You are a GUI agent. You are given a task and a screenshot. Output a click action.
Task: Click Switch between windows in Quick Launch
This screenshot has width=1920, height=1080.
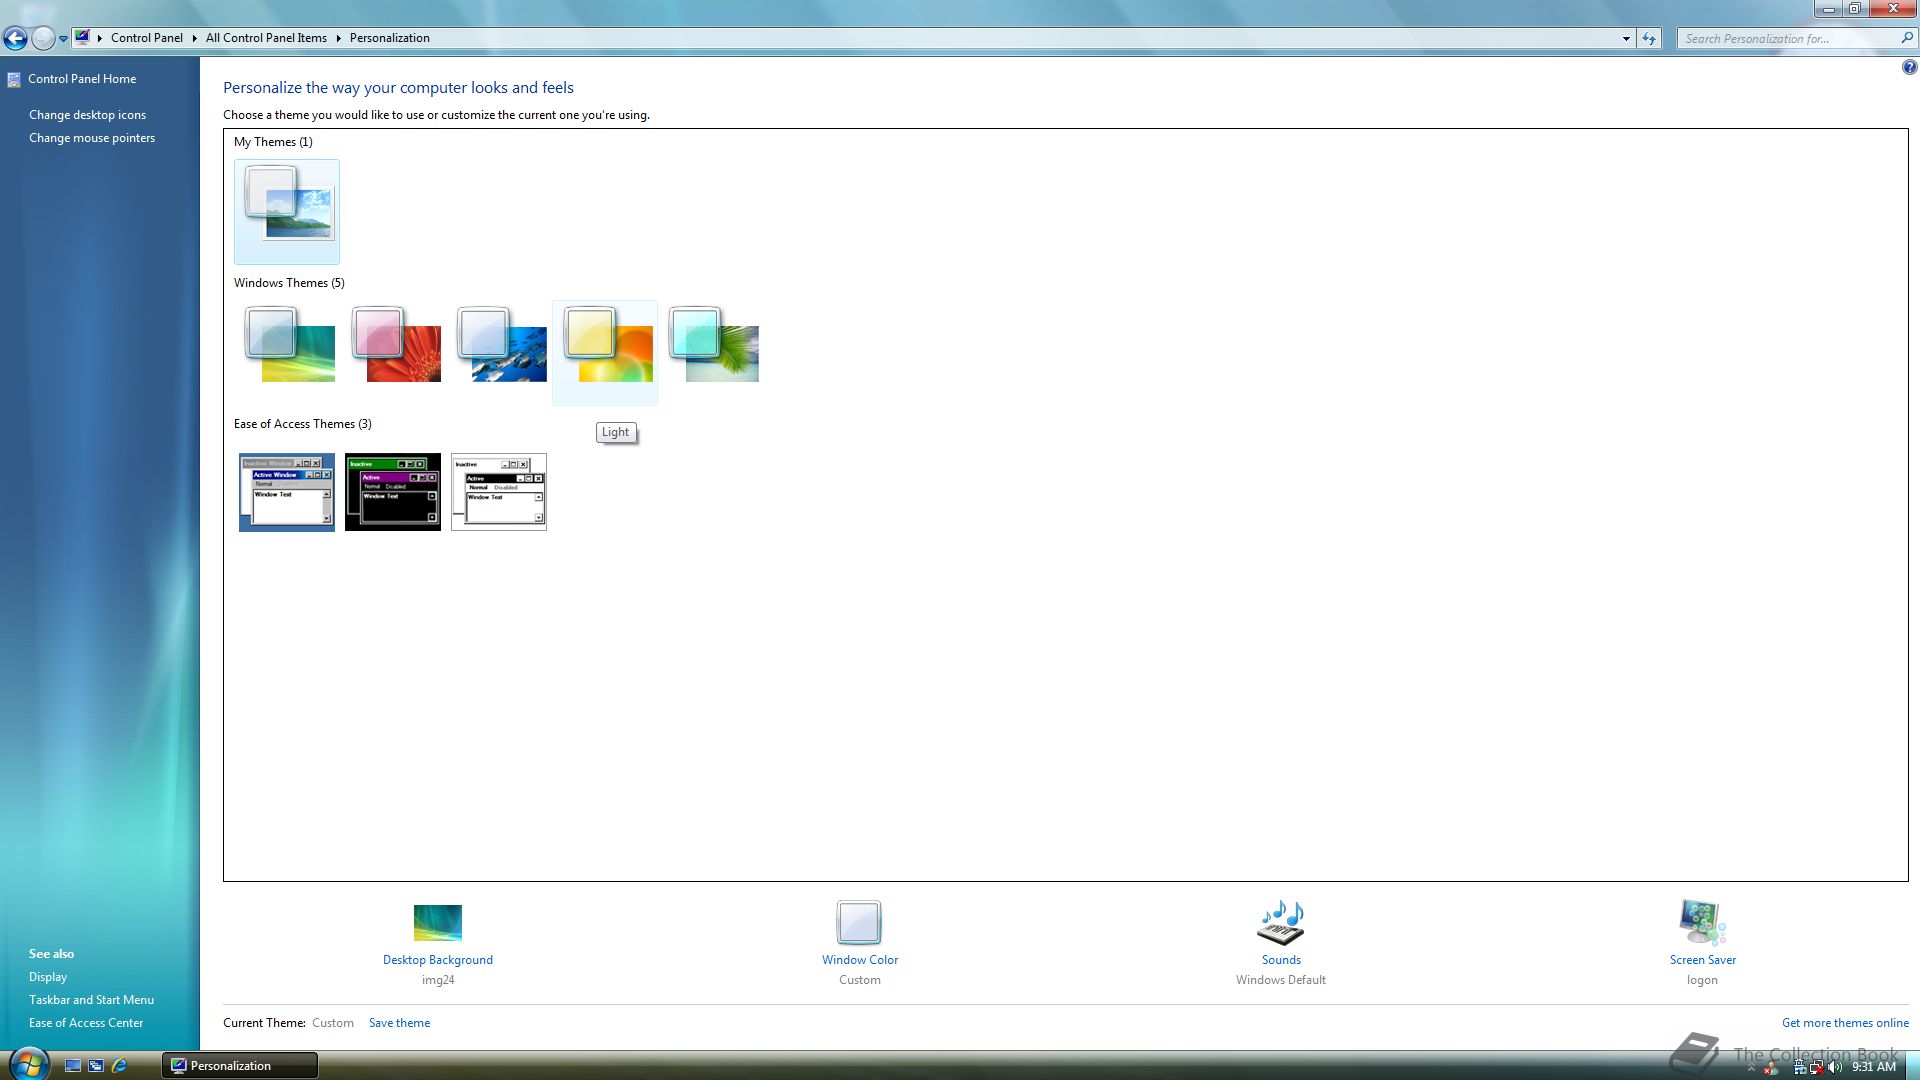point(96,1066)
